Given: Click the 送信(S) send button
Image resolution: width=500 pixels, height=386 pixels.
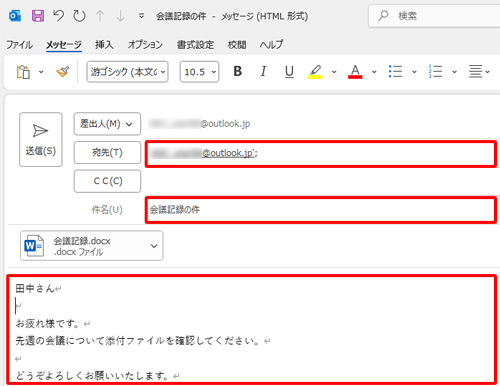Looking at the screenshot, I should coord(41,139).
